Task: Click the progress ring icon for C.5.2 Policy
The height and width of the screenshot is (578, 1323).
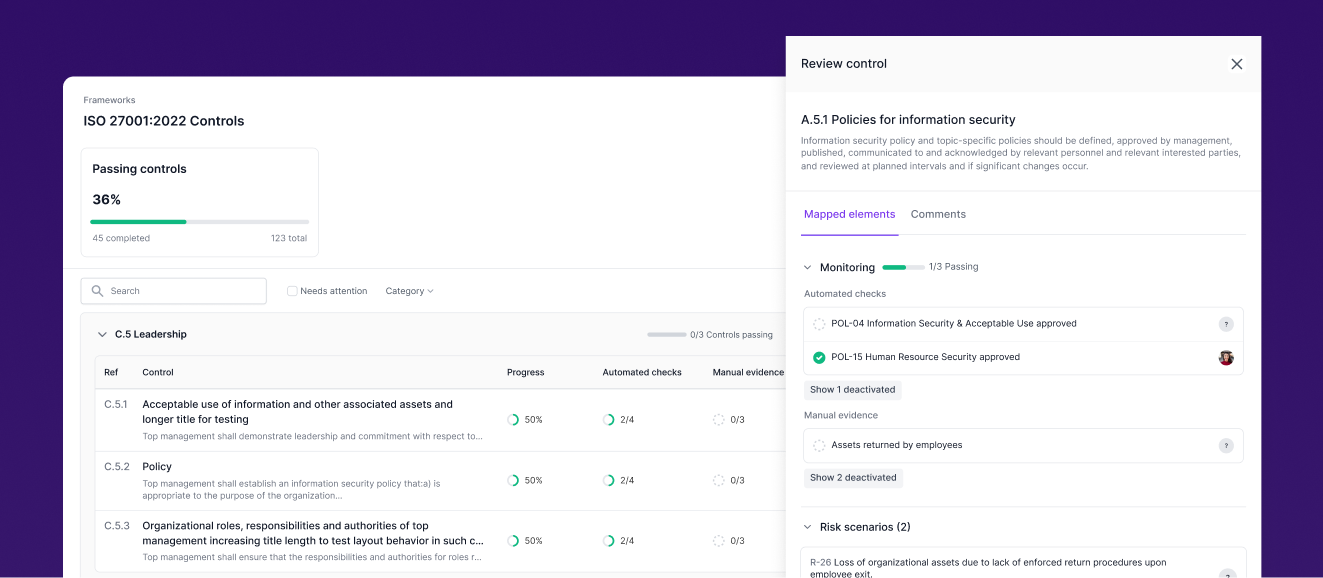Action: [513, 480]
